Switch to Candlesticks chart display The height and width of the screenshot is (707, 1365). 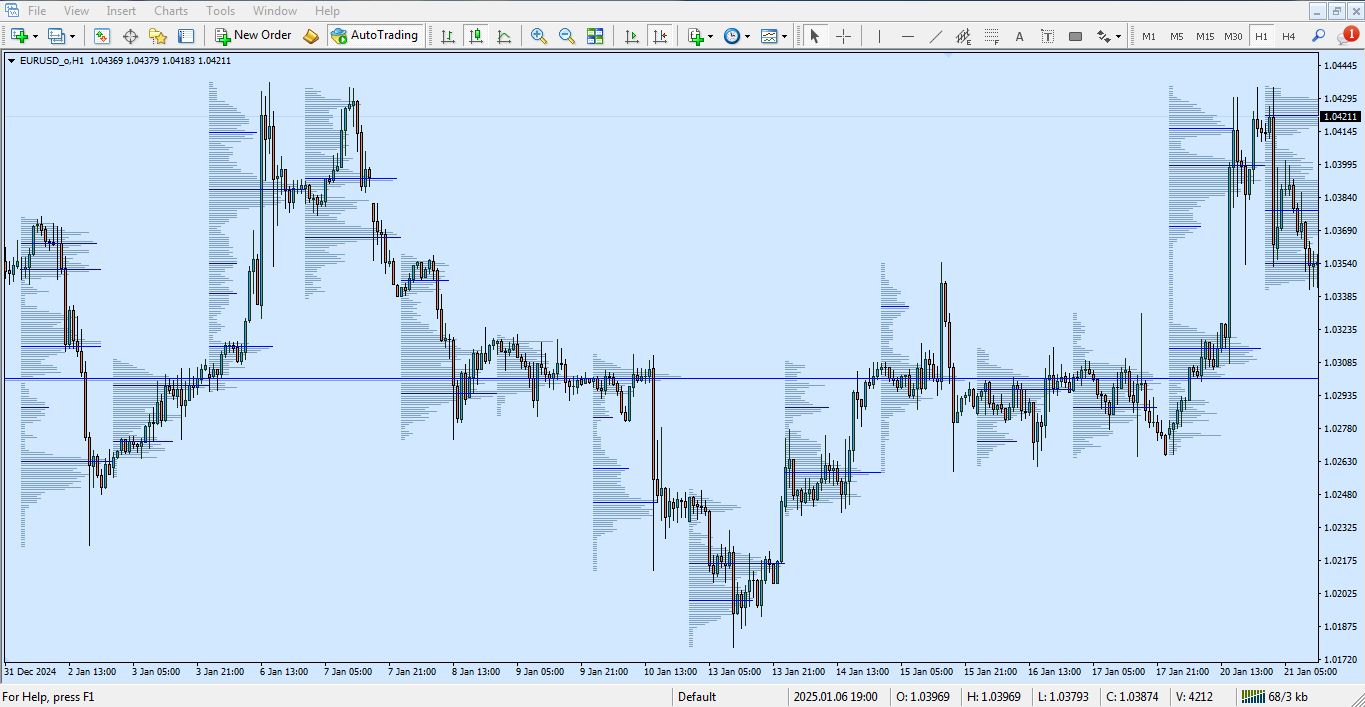(x=475, y=36)
